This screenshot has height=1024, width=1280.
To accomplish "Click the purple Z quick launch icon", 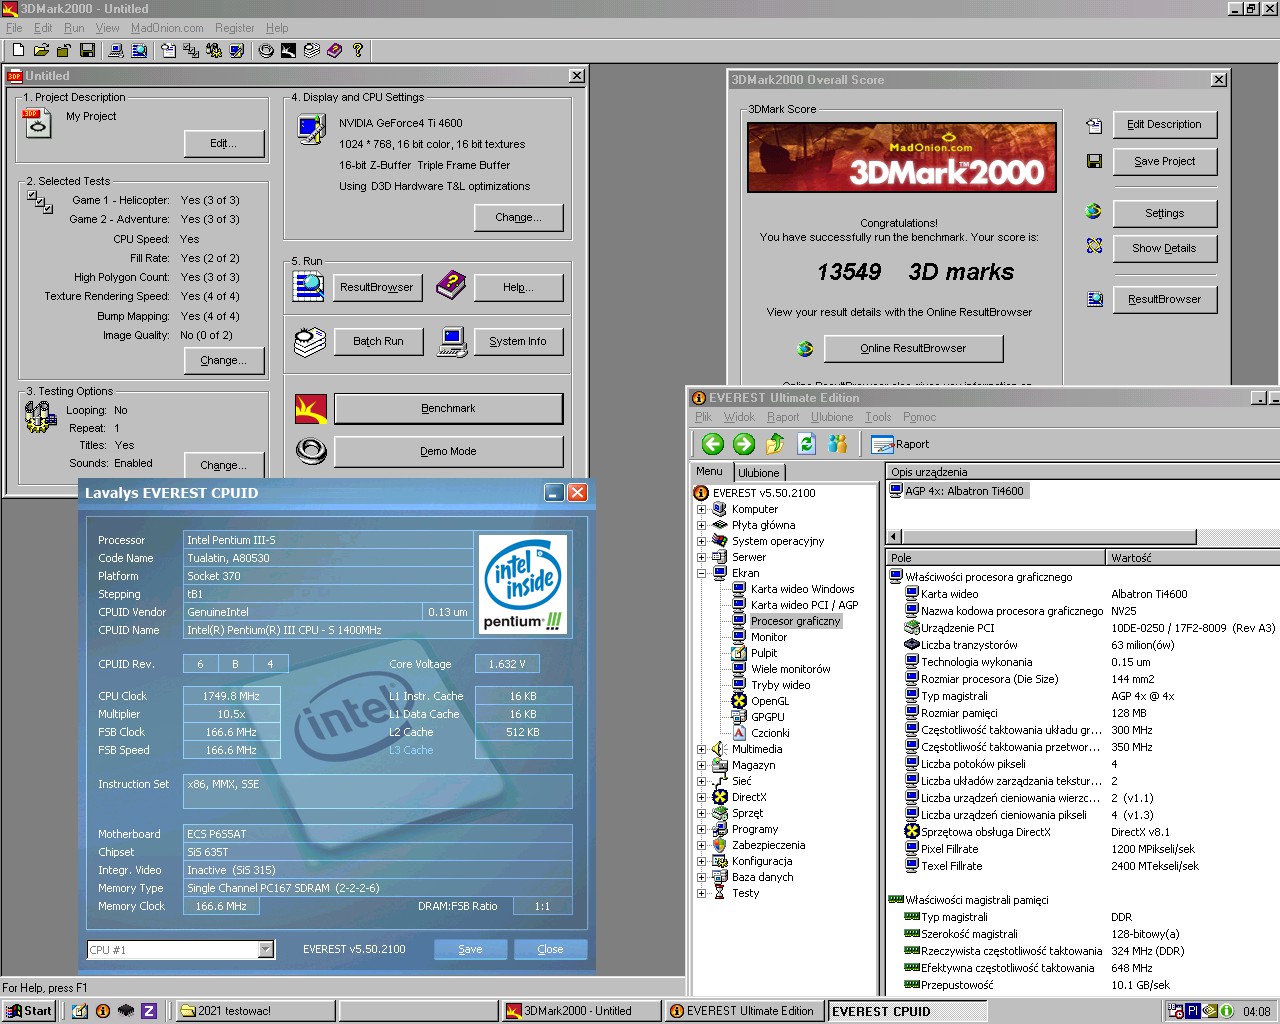I will tap(149, 1011).
